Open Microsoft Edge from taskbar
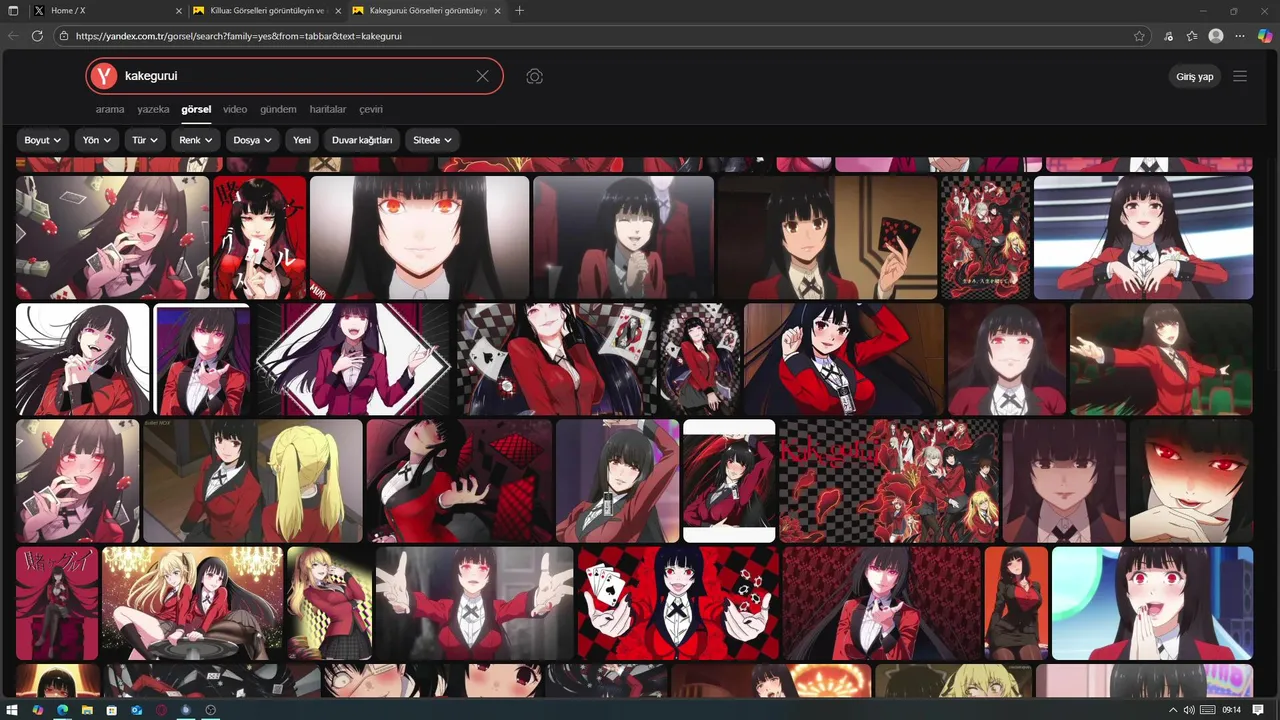The width and height of the screenshot is (1280, 720). (x=62, y=710)
